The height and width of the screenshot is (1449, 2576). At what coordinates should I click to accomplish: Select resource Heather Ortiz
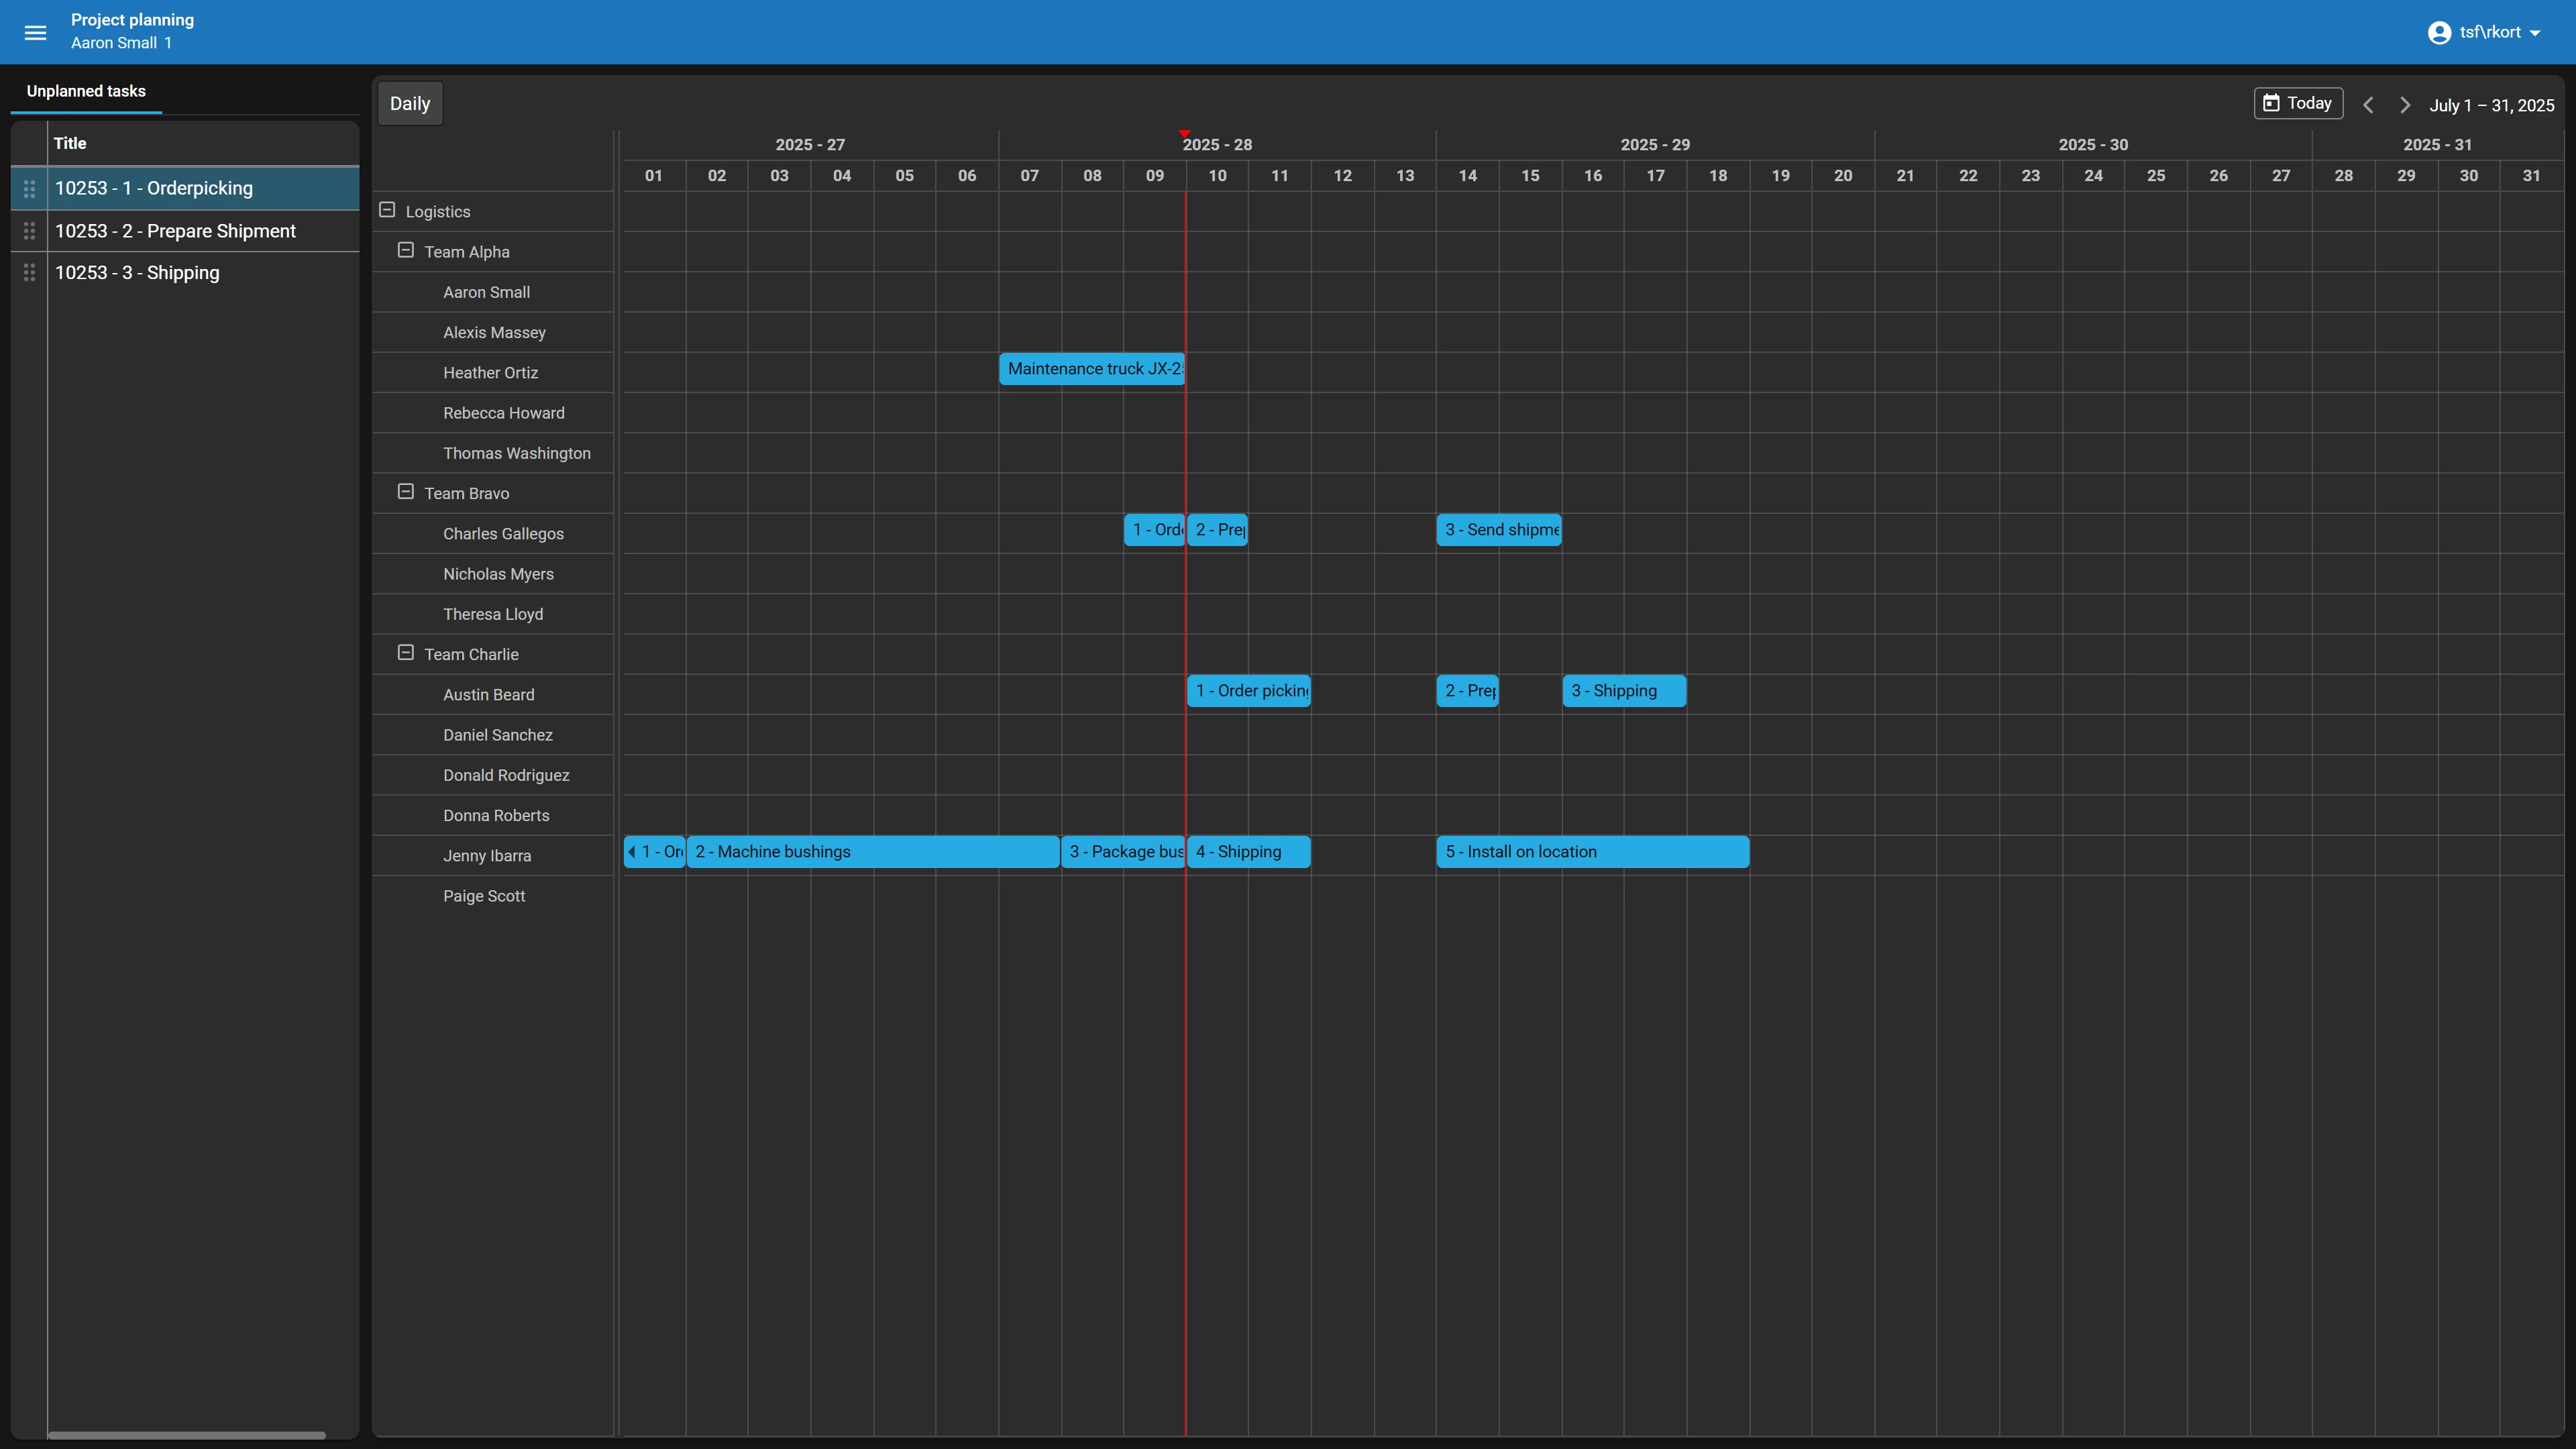click(490, 372)
